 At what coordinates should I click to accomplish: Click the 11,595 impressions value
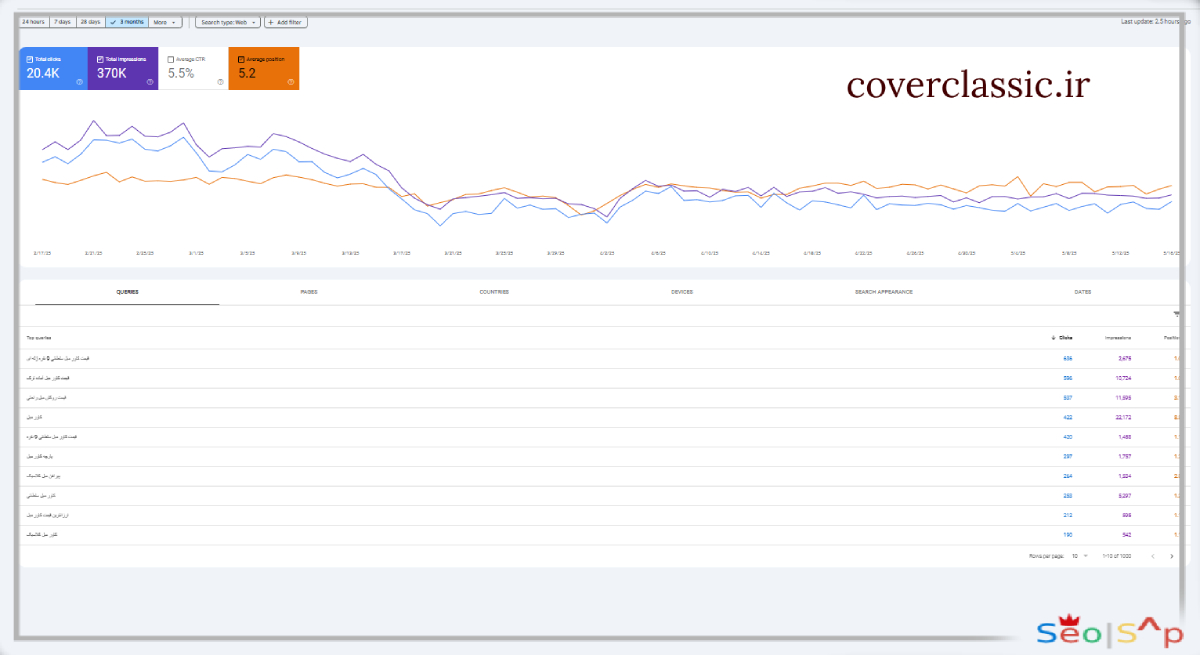click(x=1123, y=397)
